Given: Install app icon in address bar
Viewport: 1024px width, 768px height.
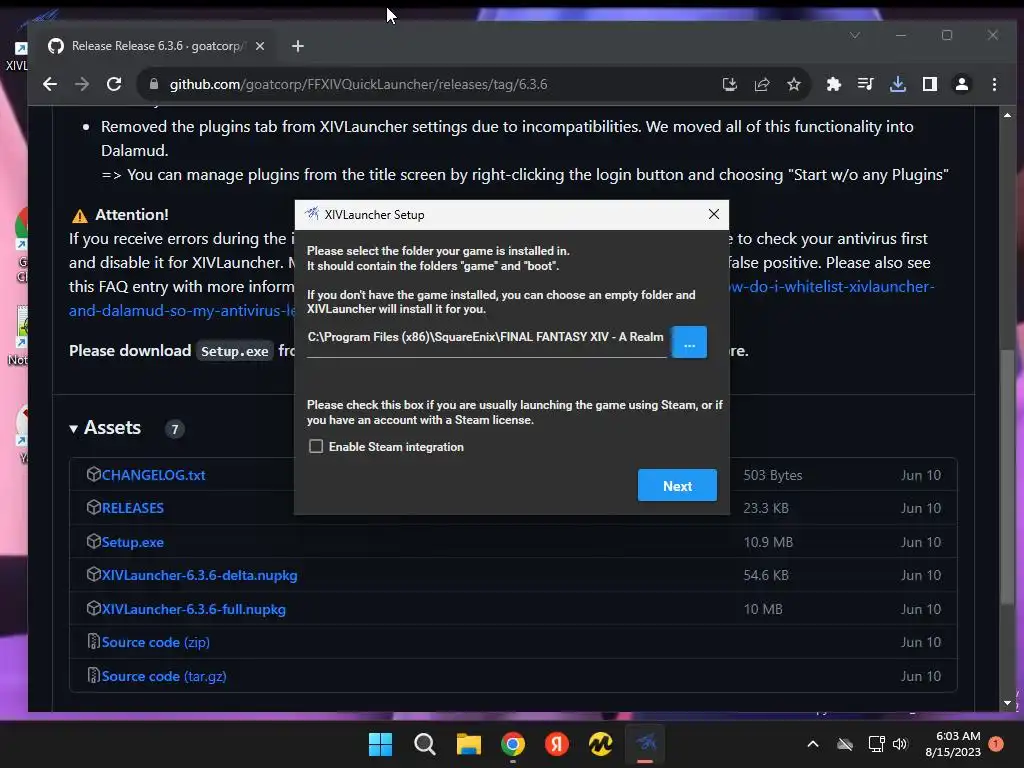Looking at the screenshot, I should click(x=729, y=84).
